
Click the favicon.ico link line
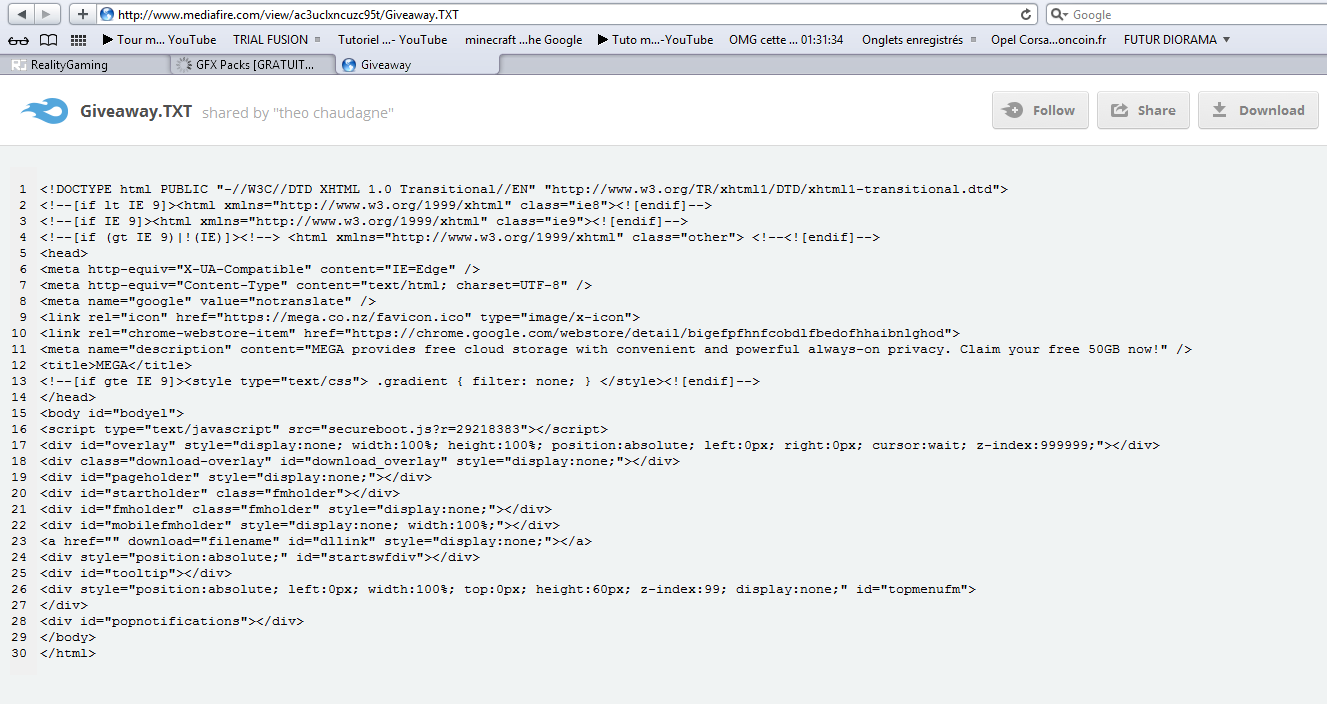click(x=340, y=317)
